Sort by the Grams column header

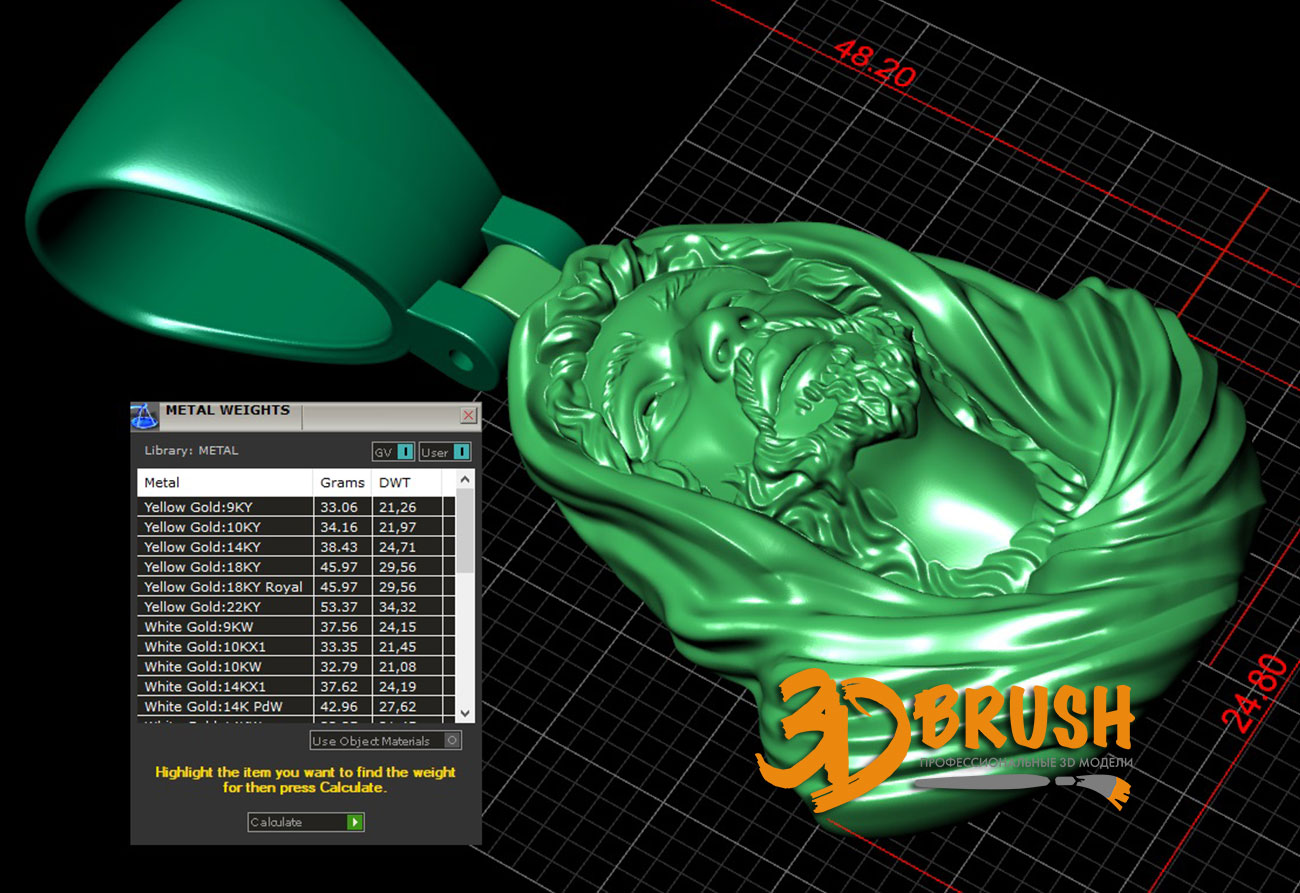pyautogui.click(x=342, y=482)
